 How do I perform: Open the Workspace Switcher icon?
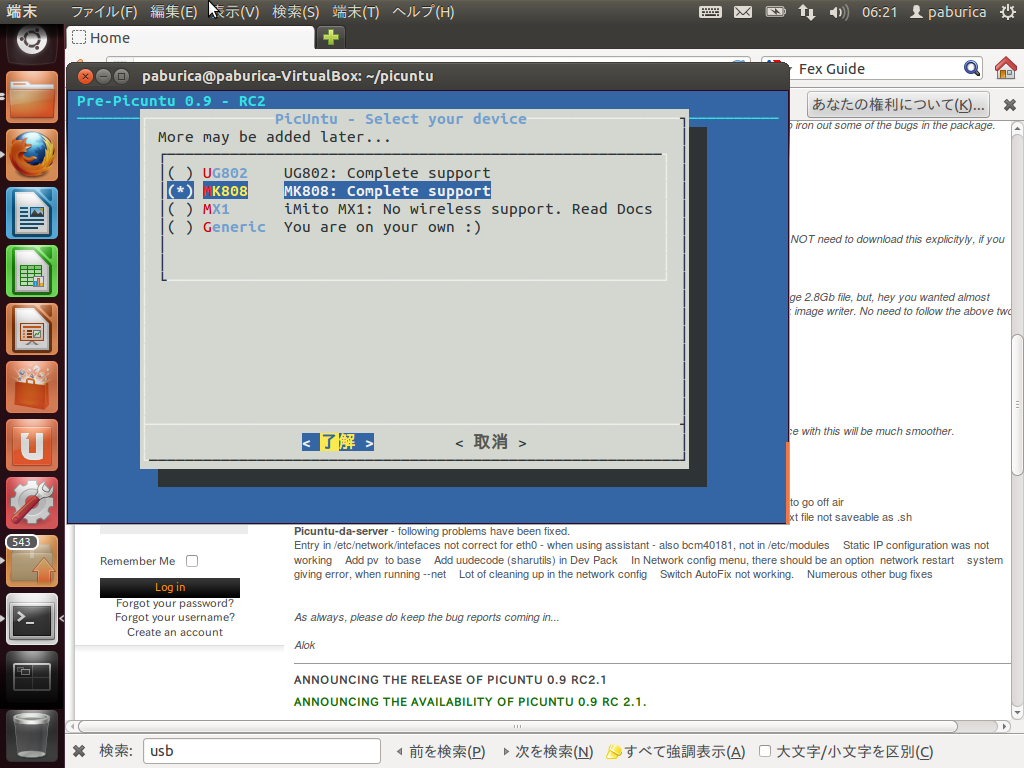click(31, 678)
